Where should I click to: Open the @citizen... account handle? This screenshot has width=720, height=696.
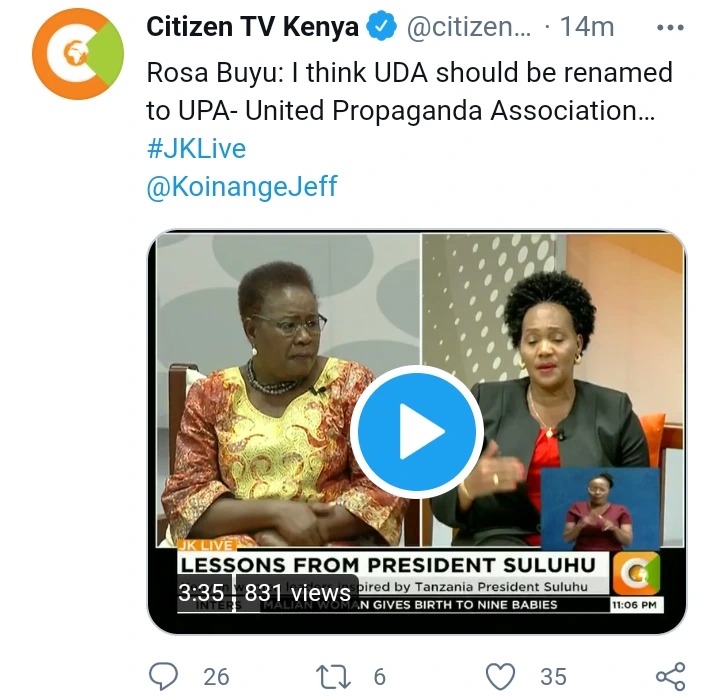point(468,27)
